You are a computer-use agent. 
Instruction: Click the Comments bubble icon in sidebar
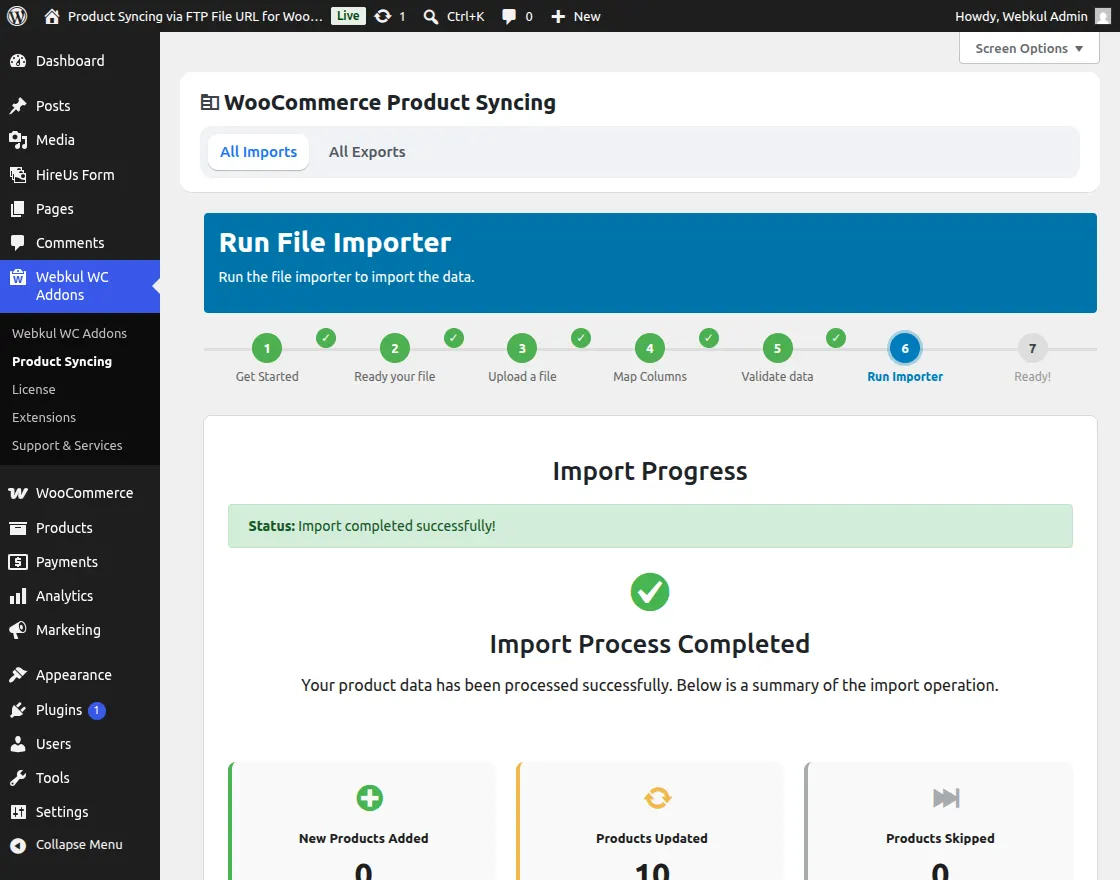coord(18,243)
